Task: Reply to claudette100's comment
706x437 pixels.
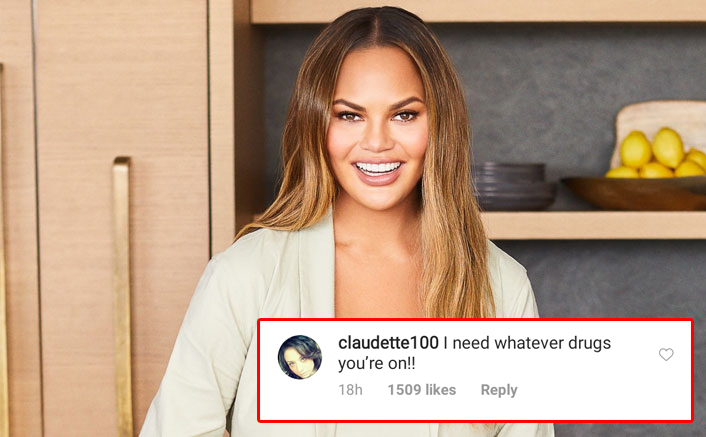Action: [x=499, y=390]
